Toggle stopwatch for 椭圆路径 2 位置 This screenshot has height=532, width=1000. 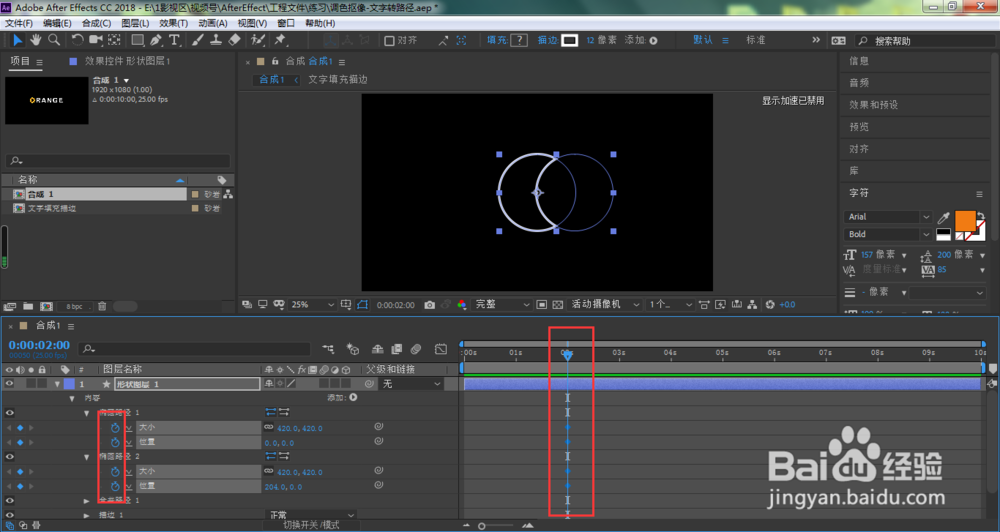[x=115, y=486]
